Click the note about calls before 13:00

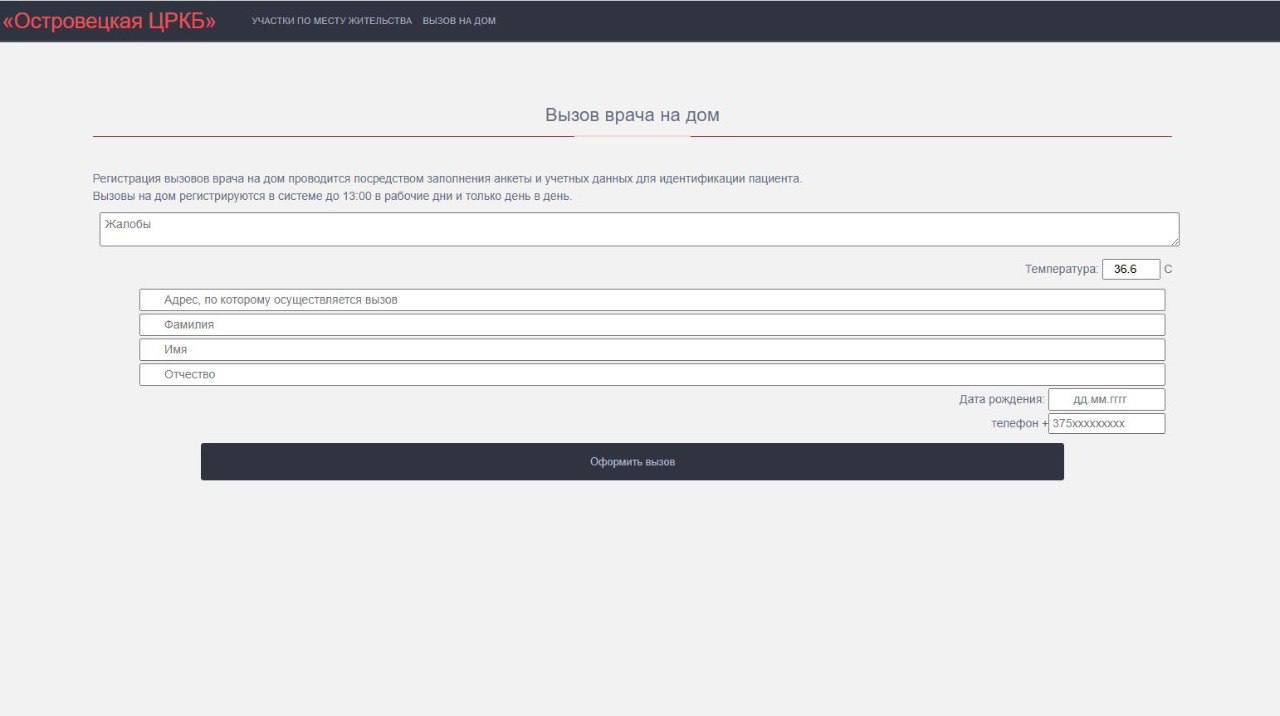click(332, 196)
